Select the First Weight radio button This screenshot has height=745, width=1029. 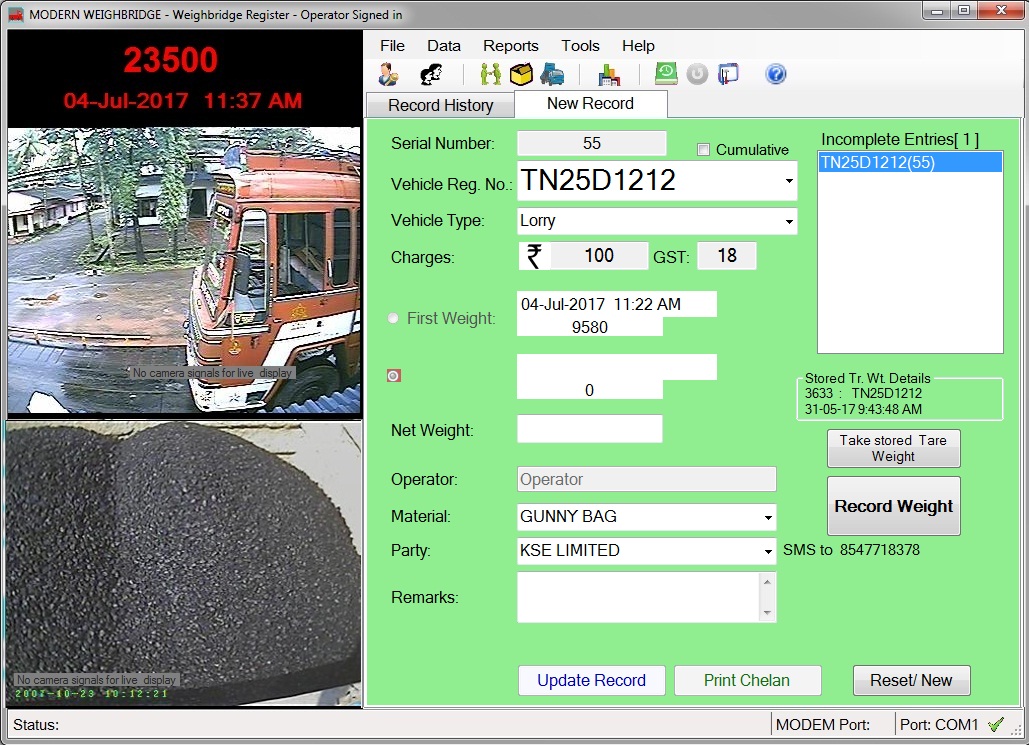[393, 319]
